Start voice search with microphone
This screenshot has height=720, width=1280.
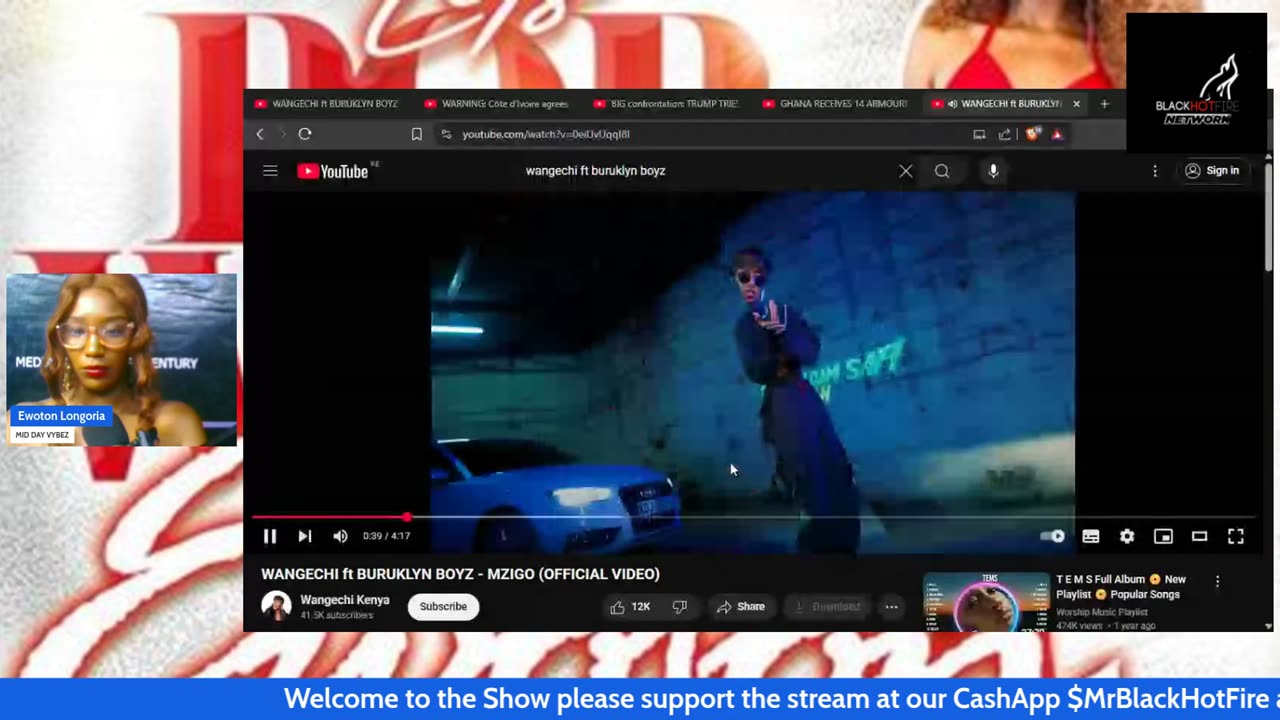(993, 171)
